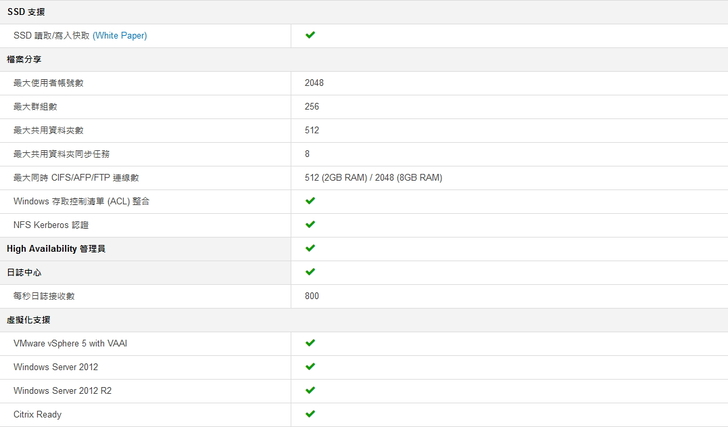
Task: Click the Citrix Ready checkmark icon
Action: coord(310,414)
